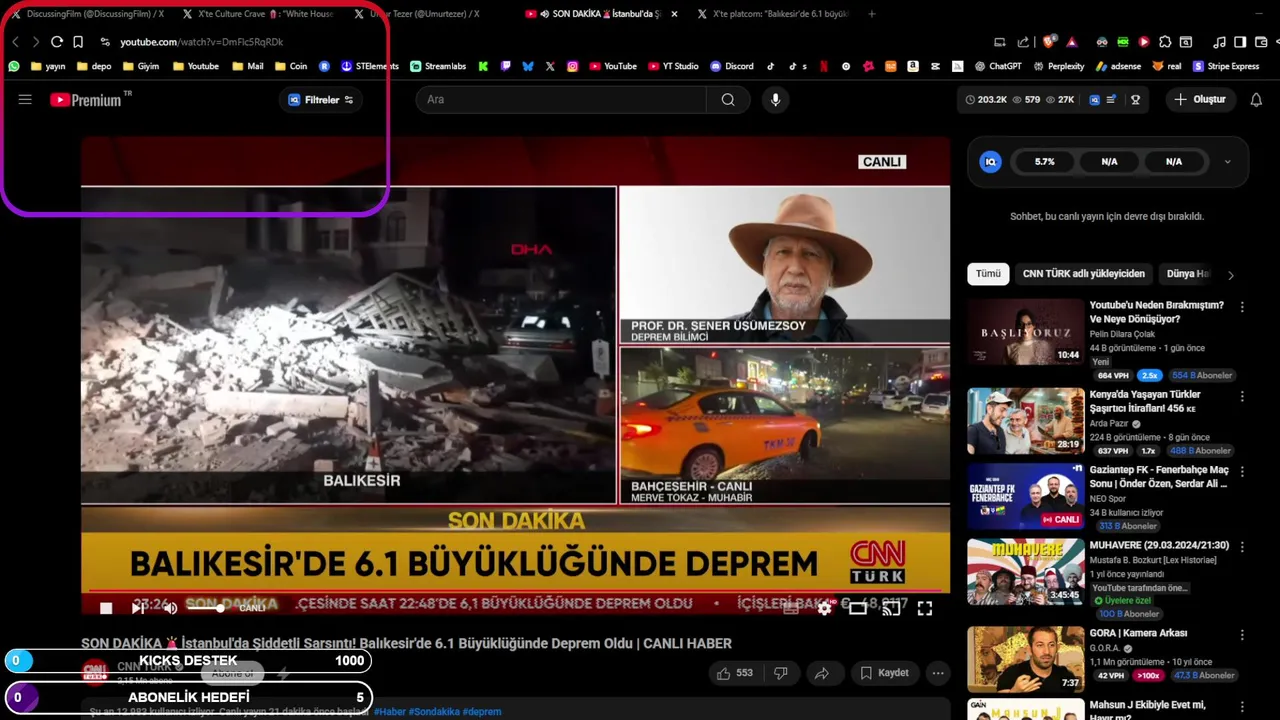Cast the video to a device

click(891, 608)
